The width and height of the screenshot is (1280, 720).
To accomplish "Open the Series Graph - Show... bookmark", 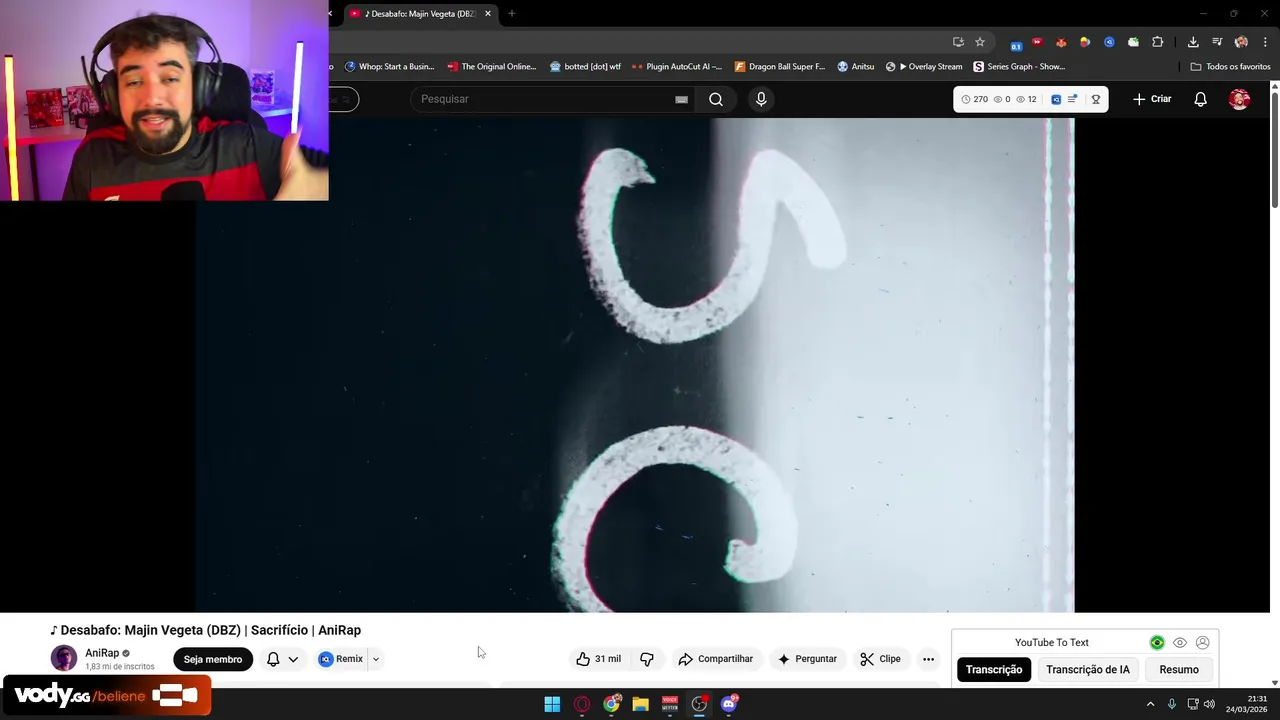I will pyautogui.click(x=1019, y=67).
